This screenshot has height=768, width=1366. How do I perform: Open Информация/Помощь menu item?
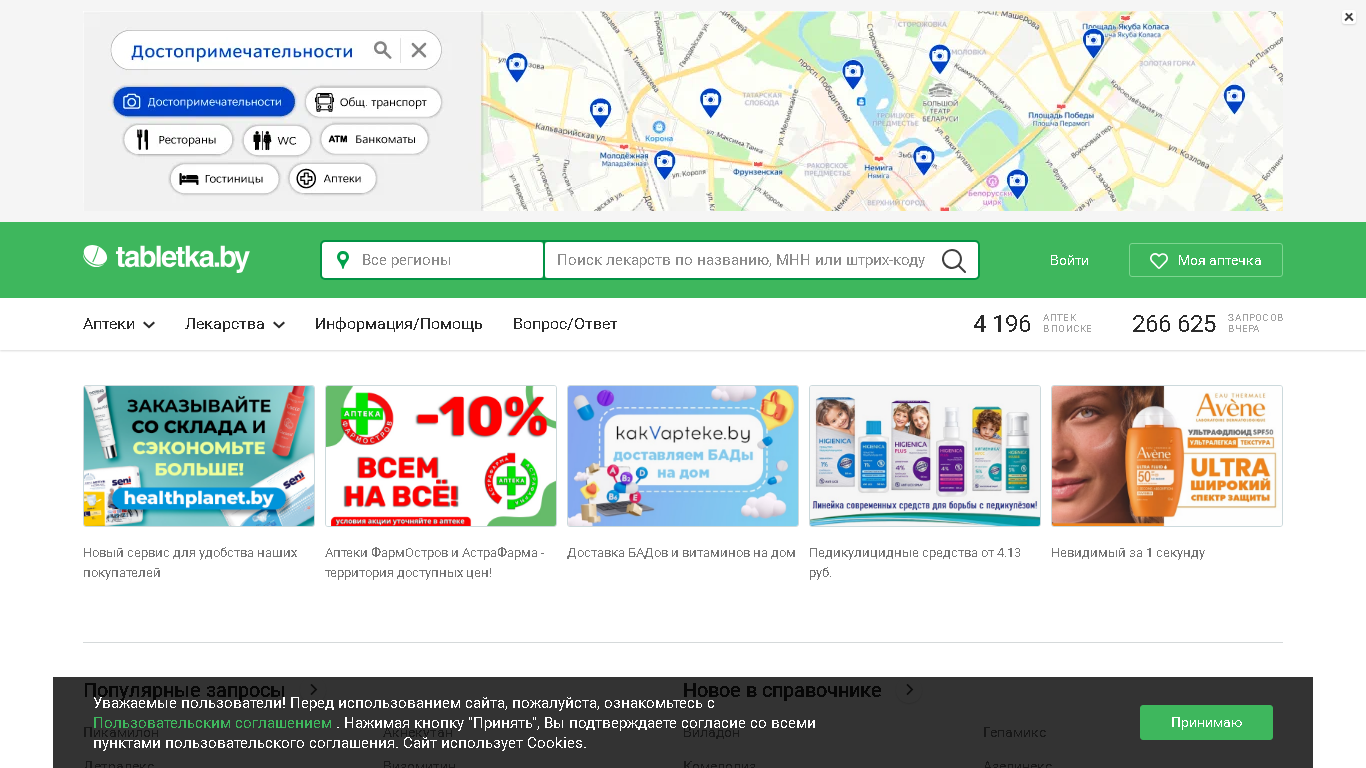[x=399, y=324]
